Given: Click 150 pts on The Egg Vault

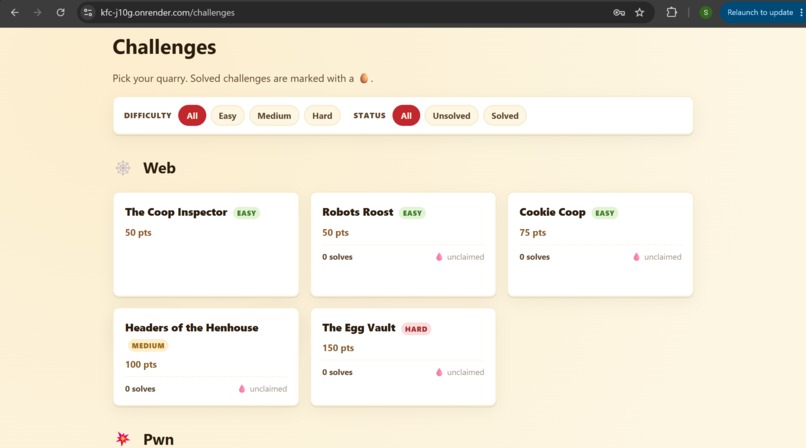Looking at the screenshot, I should [x=338, y=348].
